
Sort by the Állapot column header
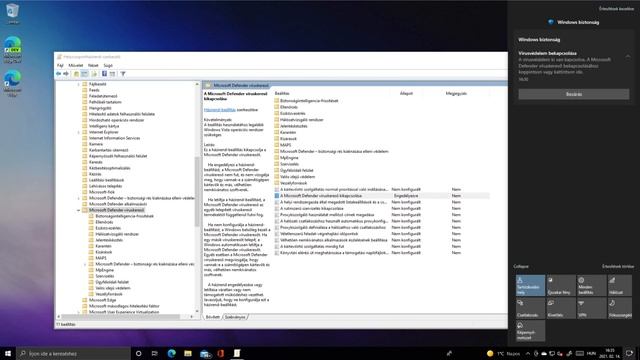pos(406,93)
